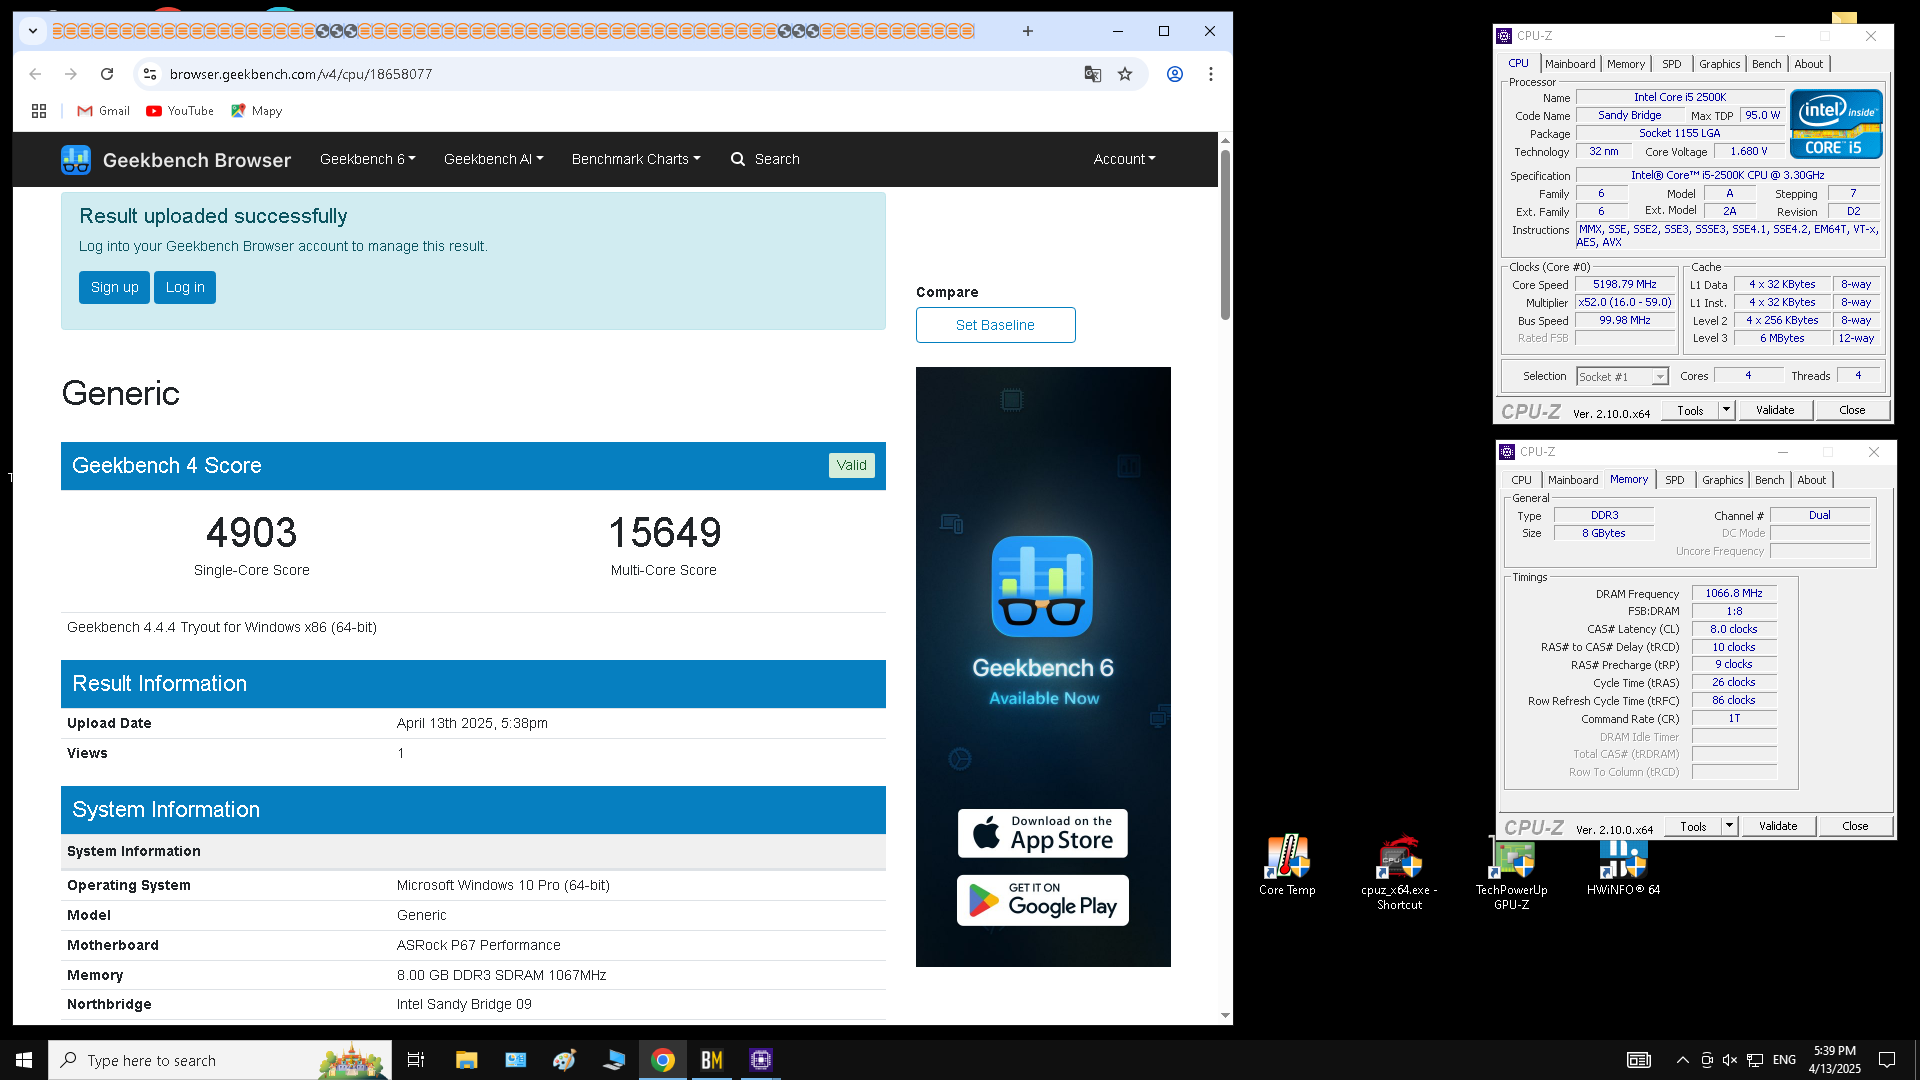Image resolution: width=1920 pixels, height=1080 pixels.
Task: Switch to Memory tab in top CPU-Z
Action: 1626,64
